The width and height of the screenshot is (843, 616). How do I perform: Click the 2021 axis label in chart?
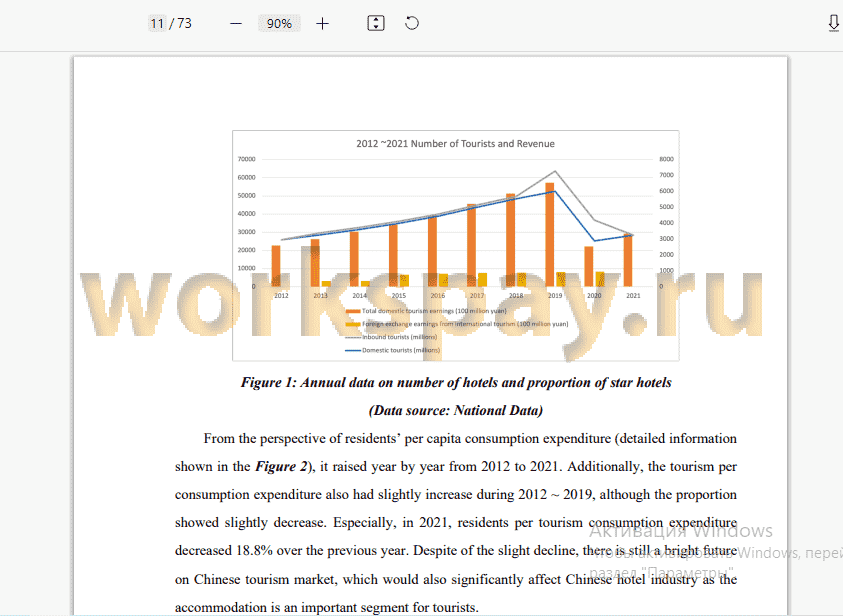pos(633,296)
